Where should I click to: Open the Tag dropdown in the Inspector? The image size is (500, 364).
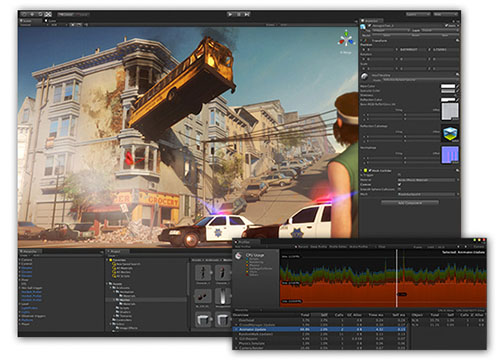[391, 30]
